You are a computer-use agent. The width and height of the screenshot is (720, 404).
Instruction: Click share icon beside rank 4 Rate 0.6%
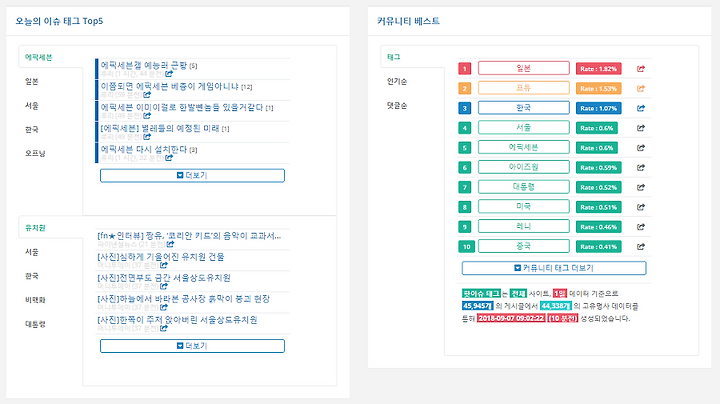(x=641, y=128)
